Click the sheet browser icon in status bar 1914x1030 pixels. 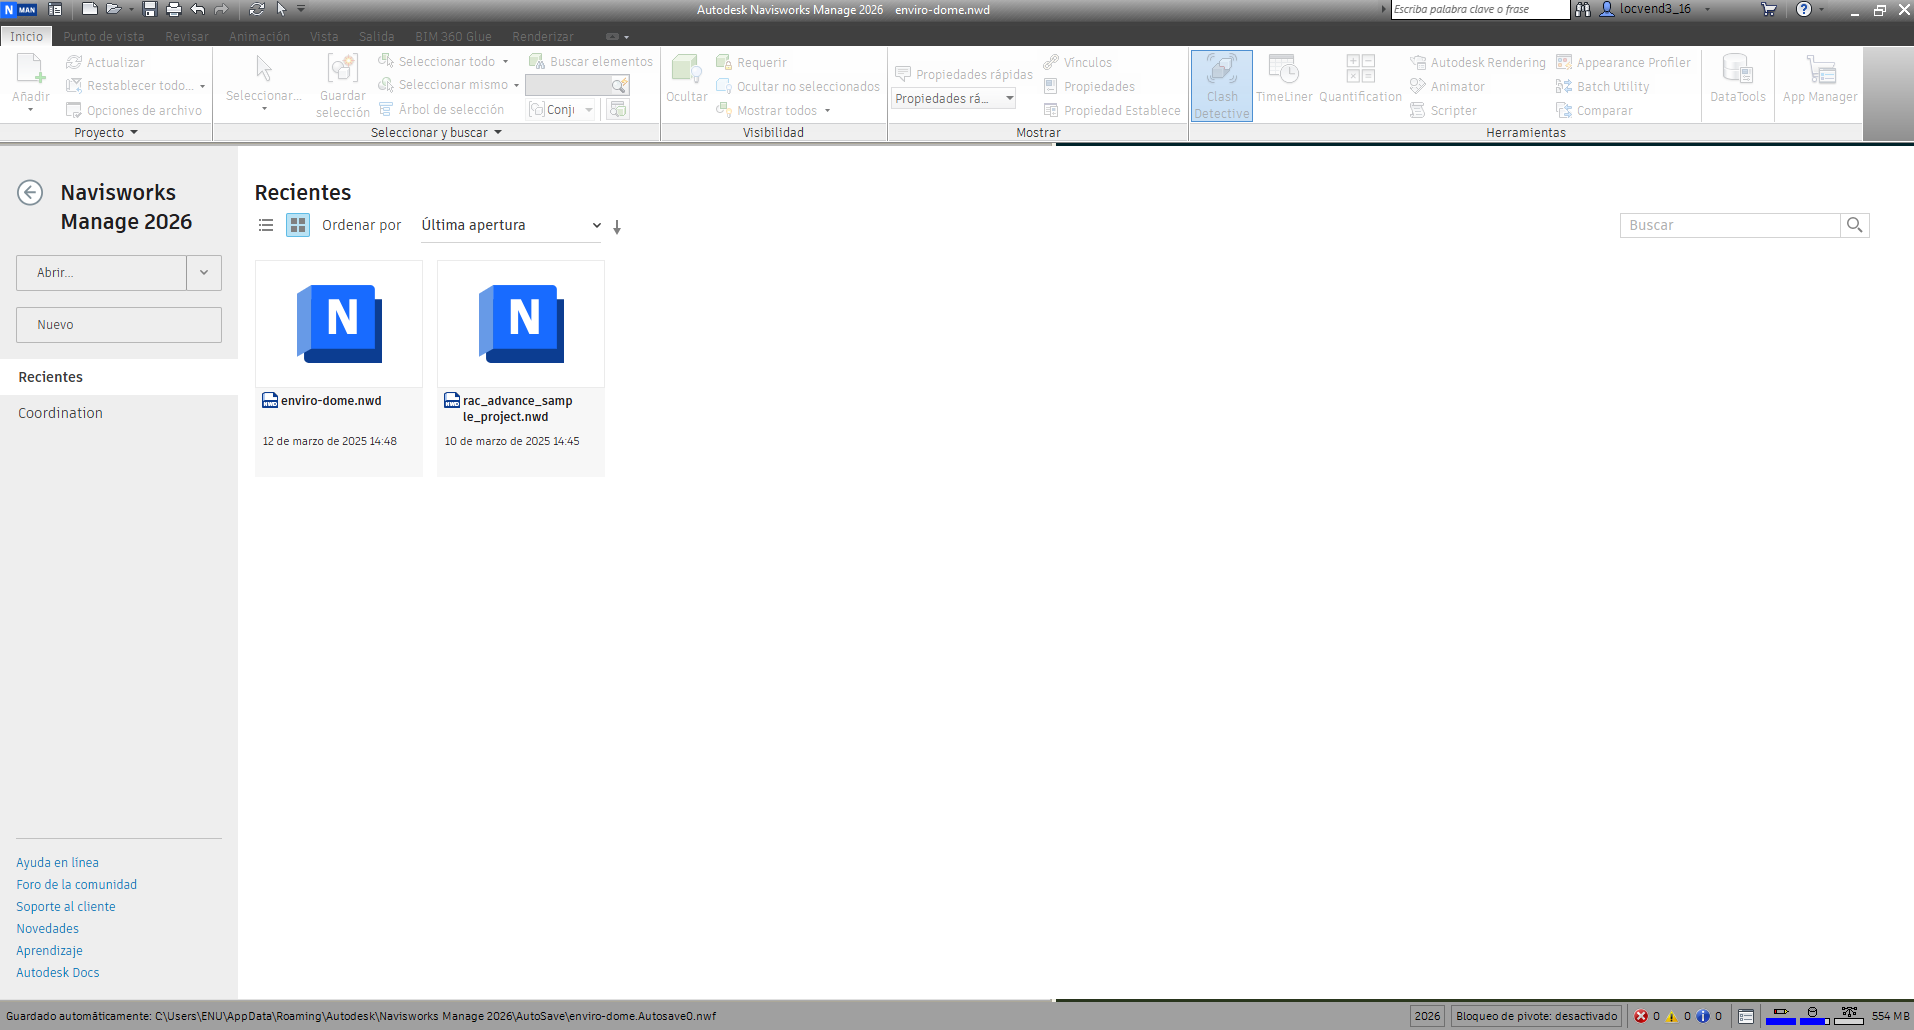pyautogui.click(x=1746, y=1016)
